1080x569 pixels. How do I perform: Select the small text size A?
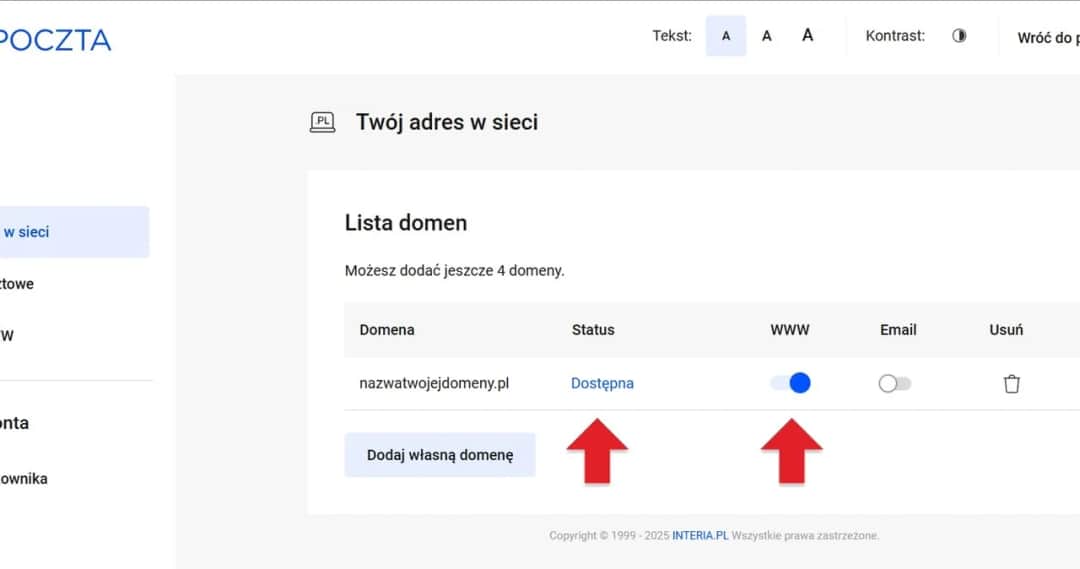click(726, 36)
